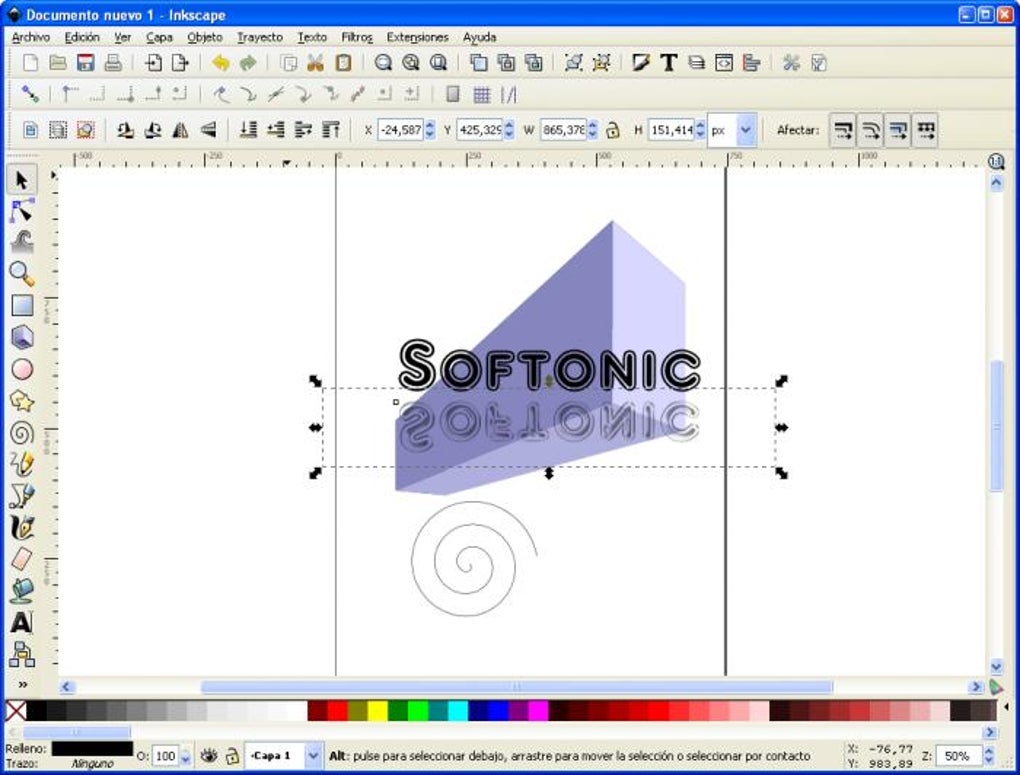Select the Node edit tool
This screenshot has width=1020, height=775.
[21, 211]
